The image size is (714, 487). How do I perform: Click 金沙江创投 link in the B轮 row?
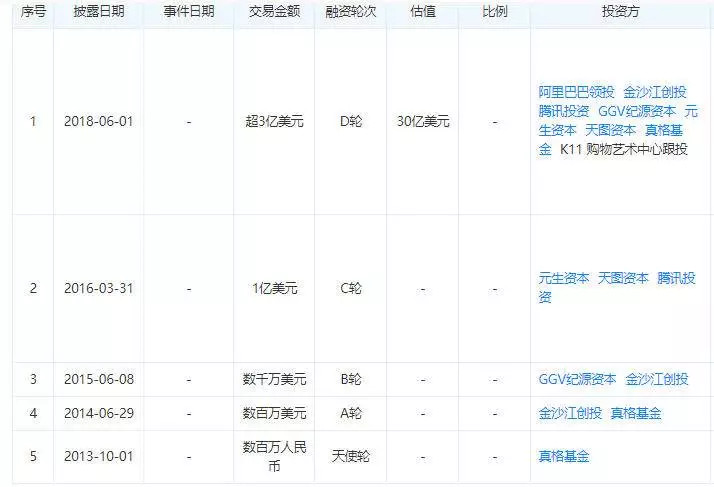[657, 379]
